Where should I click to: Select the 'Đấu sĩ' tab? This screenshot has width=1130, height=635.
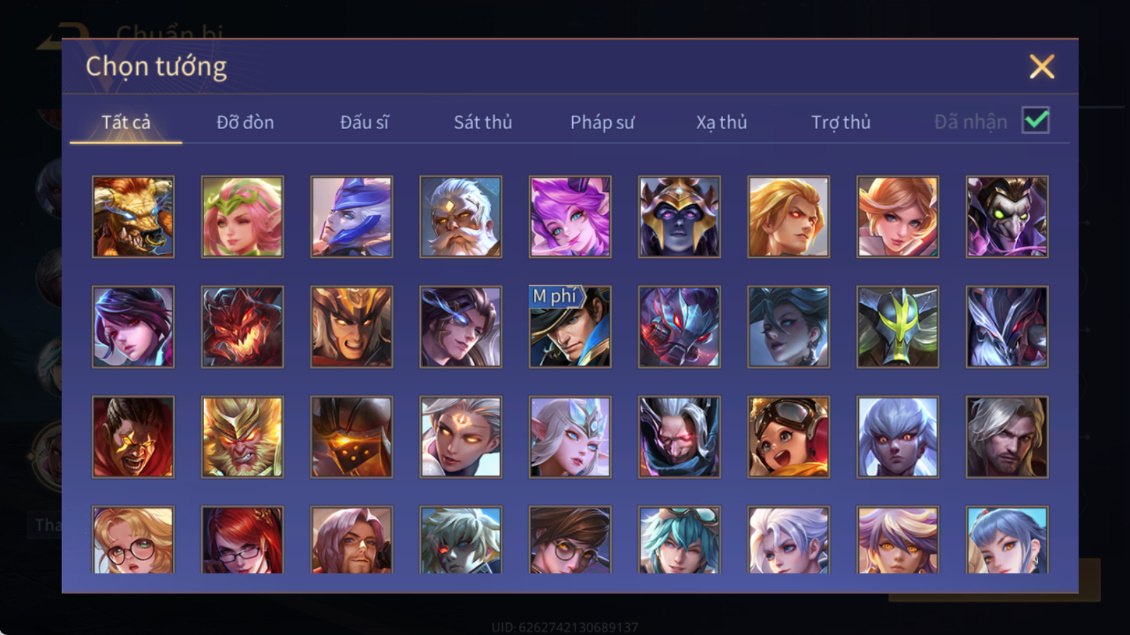[365, 122]
